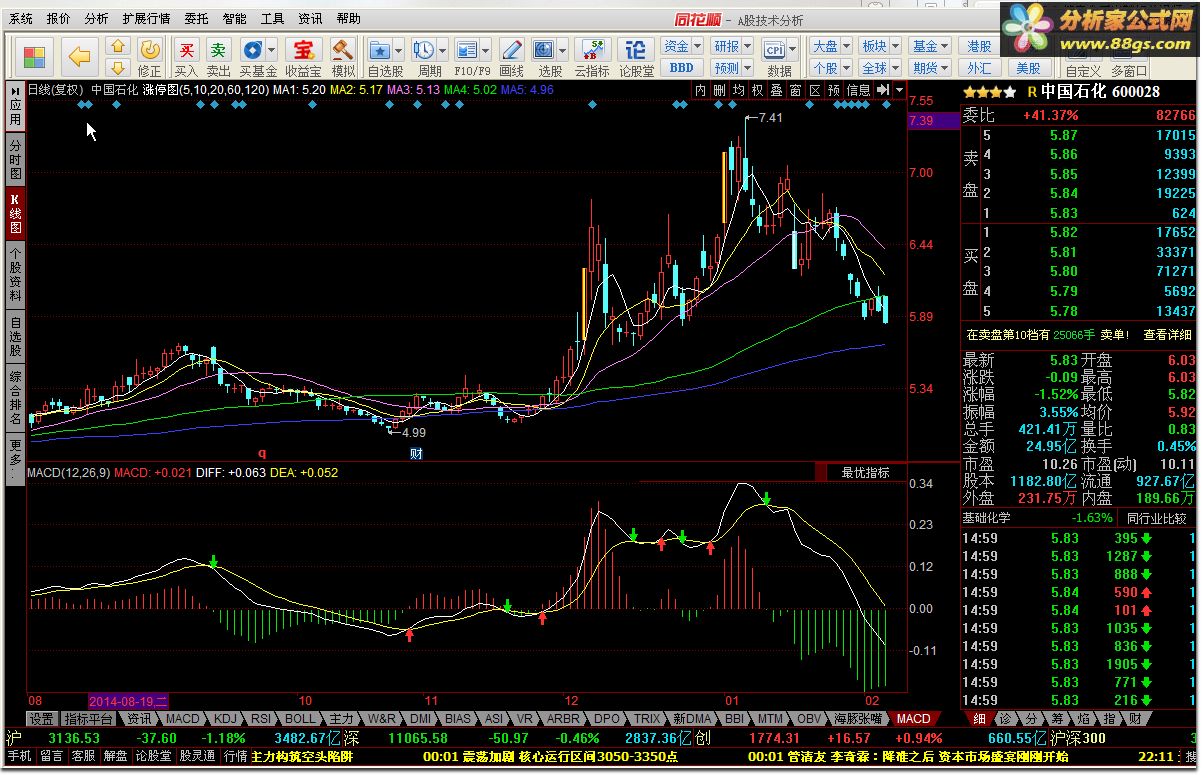Click 查看详细 link
Screen dimensions: 1202x775
coord(1168,335)
